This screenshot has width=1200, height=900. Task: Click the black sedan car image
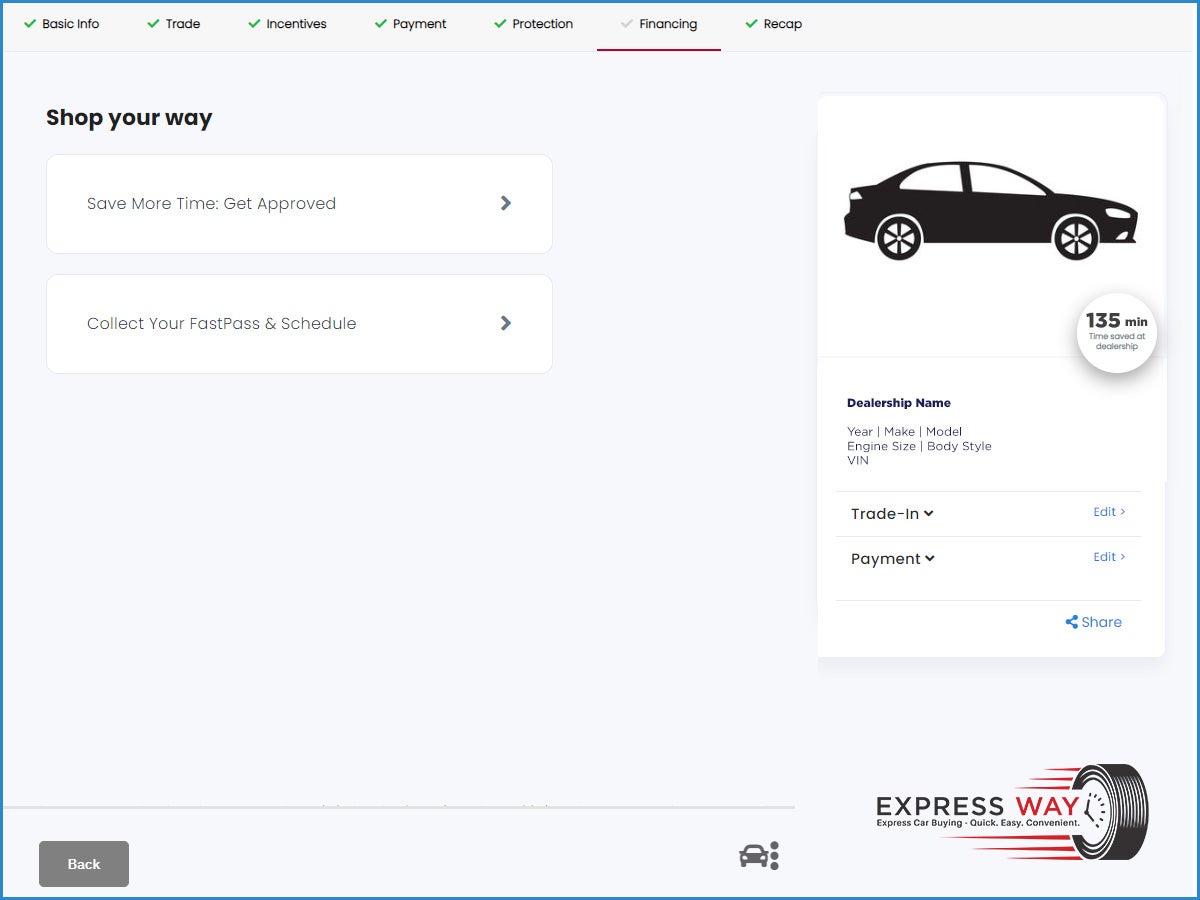(990, 211)
